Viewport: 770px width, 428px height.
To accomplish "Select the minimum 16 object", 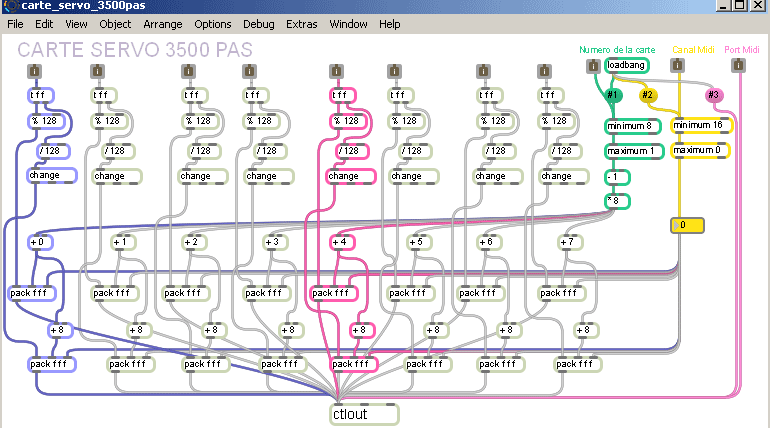I will coord(702,126).
